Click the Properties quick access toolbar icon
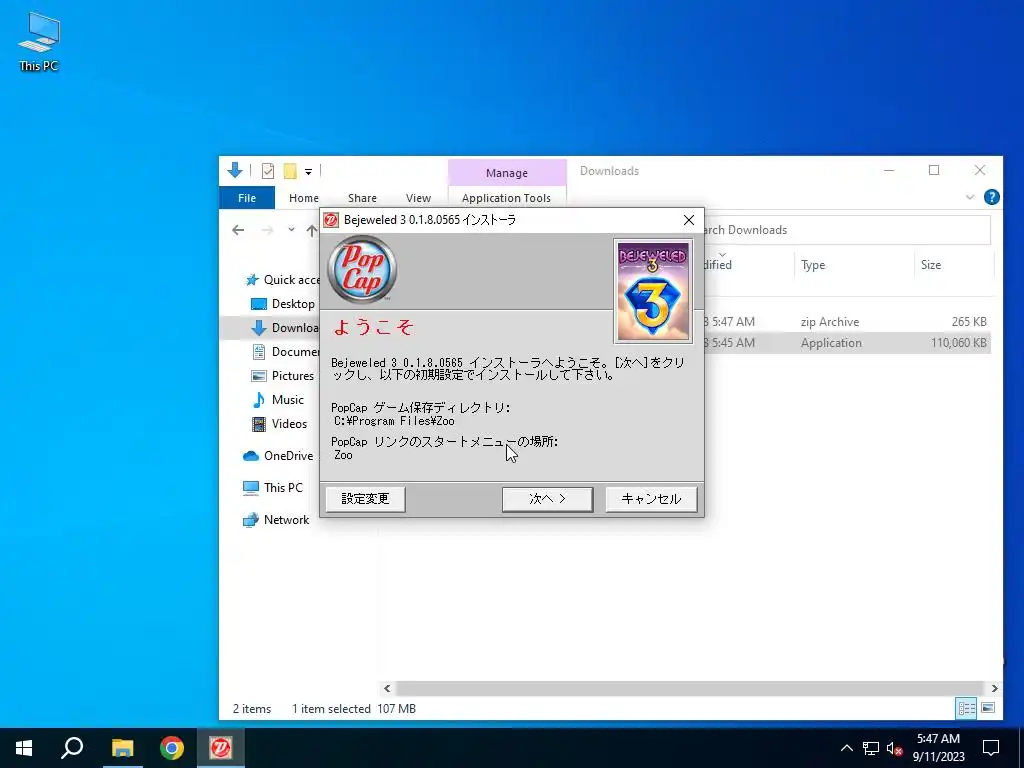Screen dimensions: 1024x768 coord(268,171)
